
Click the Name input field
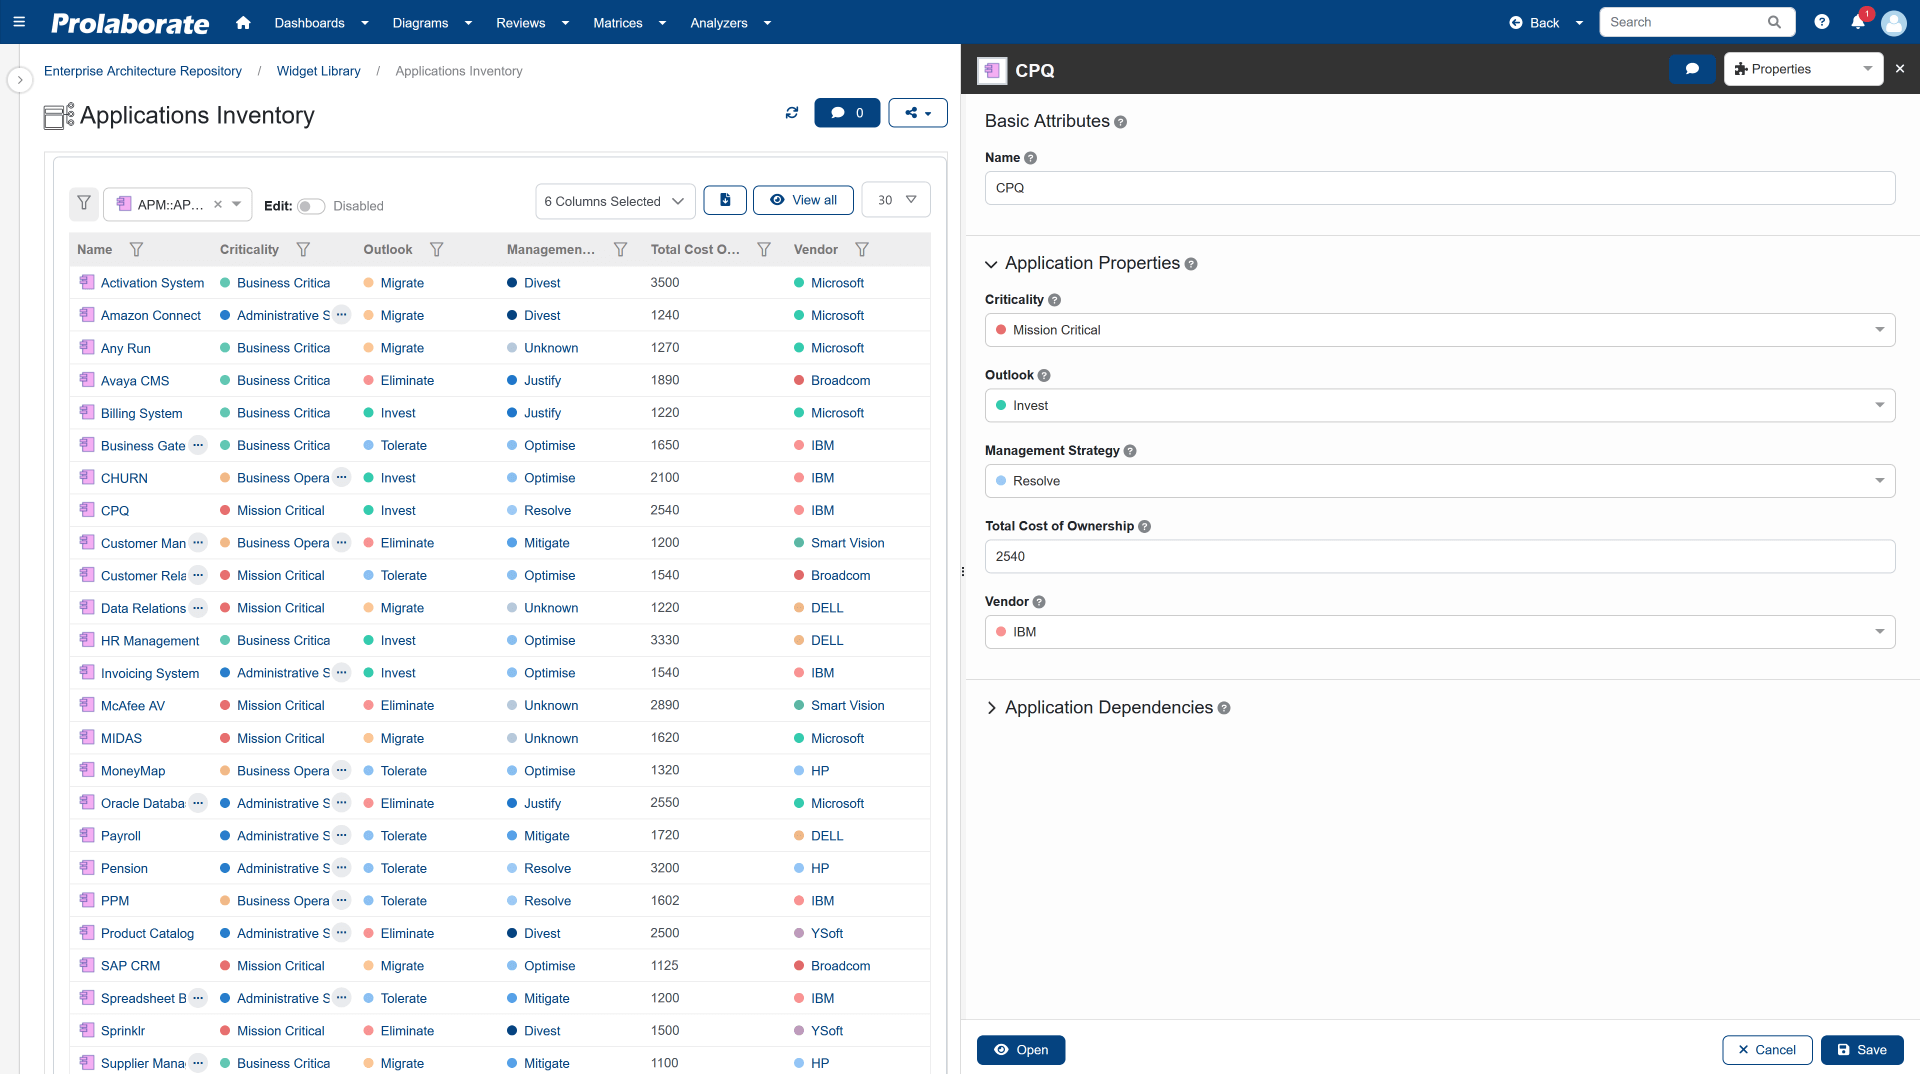point(1439,188)
